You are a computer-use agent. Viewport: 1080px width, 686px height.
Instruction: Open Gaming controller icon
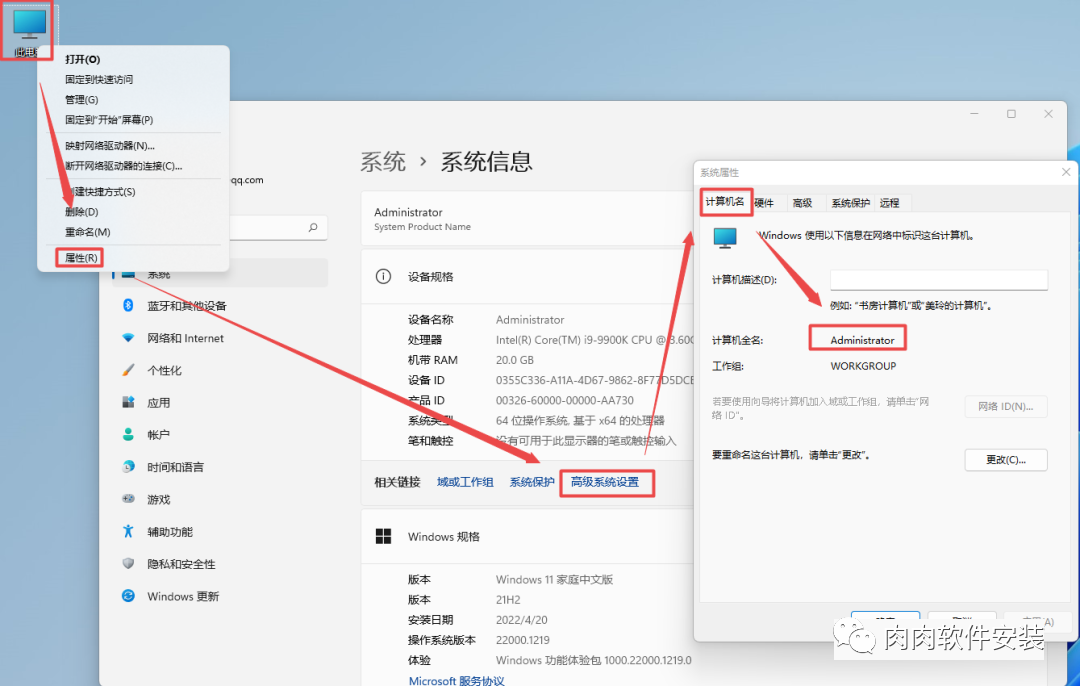[x=128, y=499]
